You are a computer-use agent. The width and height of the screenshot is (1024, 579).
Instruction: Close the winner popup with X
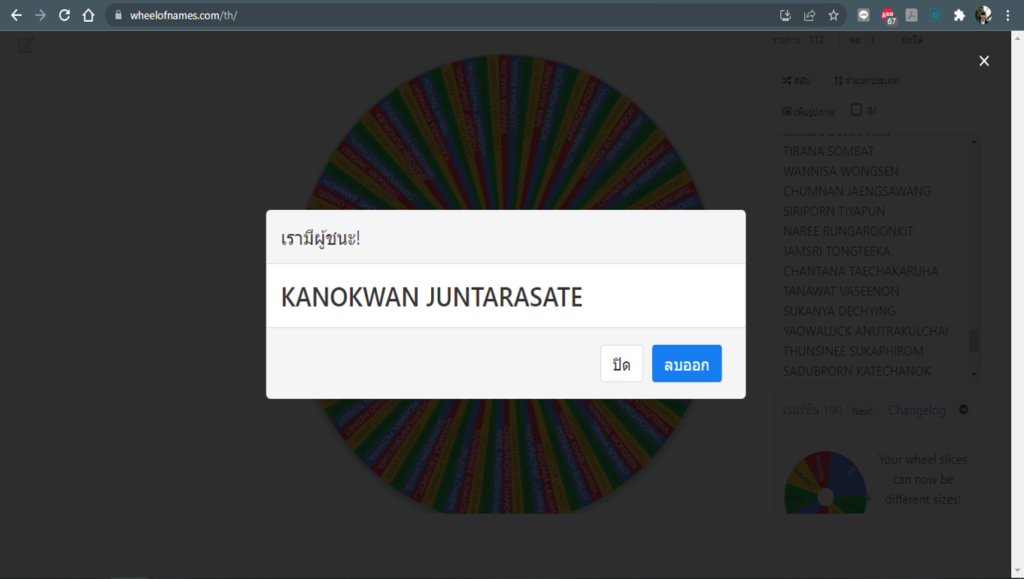[x=984, y=61]
